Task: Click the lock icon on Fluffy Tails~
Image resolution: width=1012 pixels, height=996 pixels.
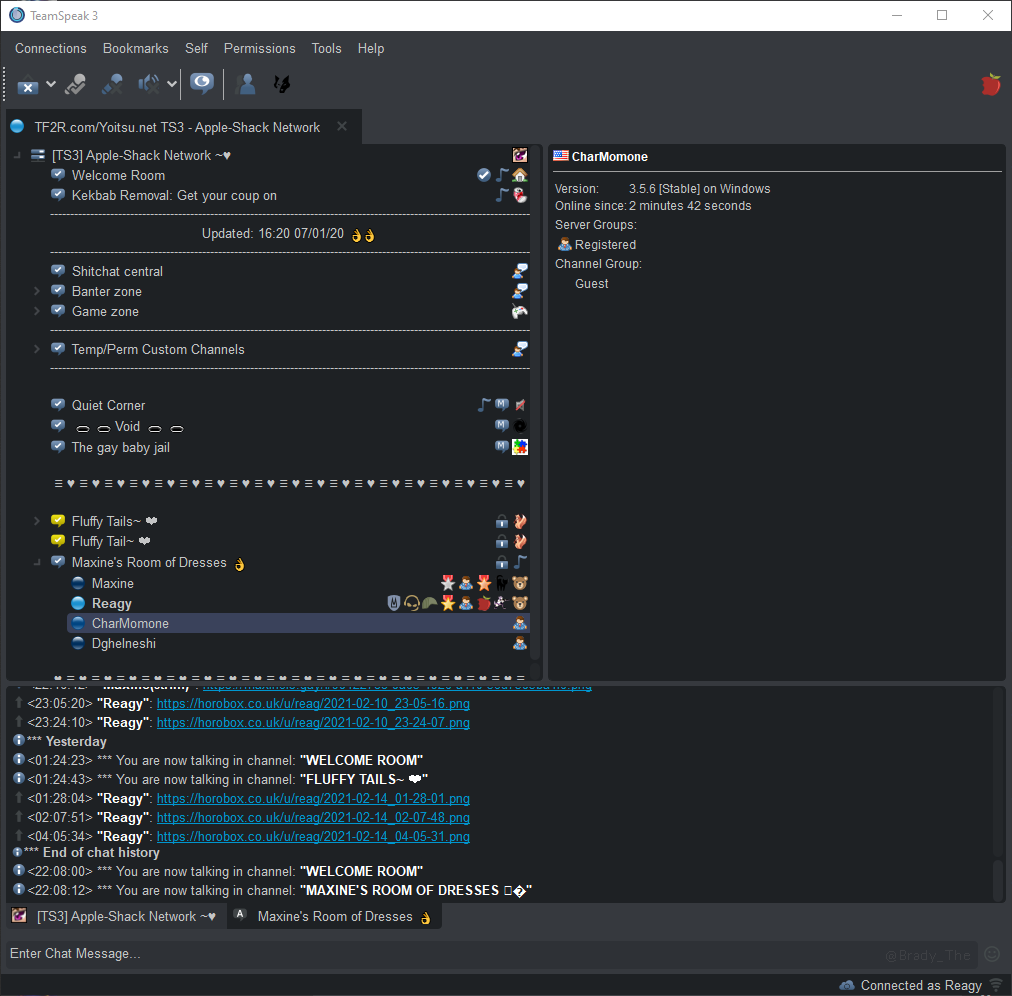Action: pos(501,522)
